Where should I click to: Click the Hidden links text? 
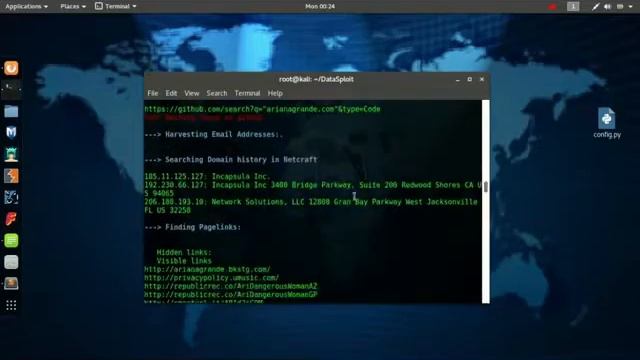coord(184,252)
